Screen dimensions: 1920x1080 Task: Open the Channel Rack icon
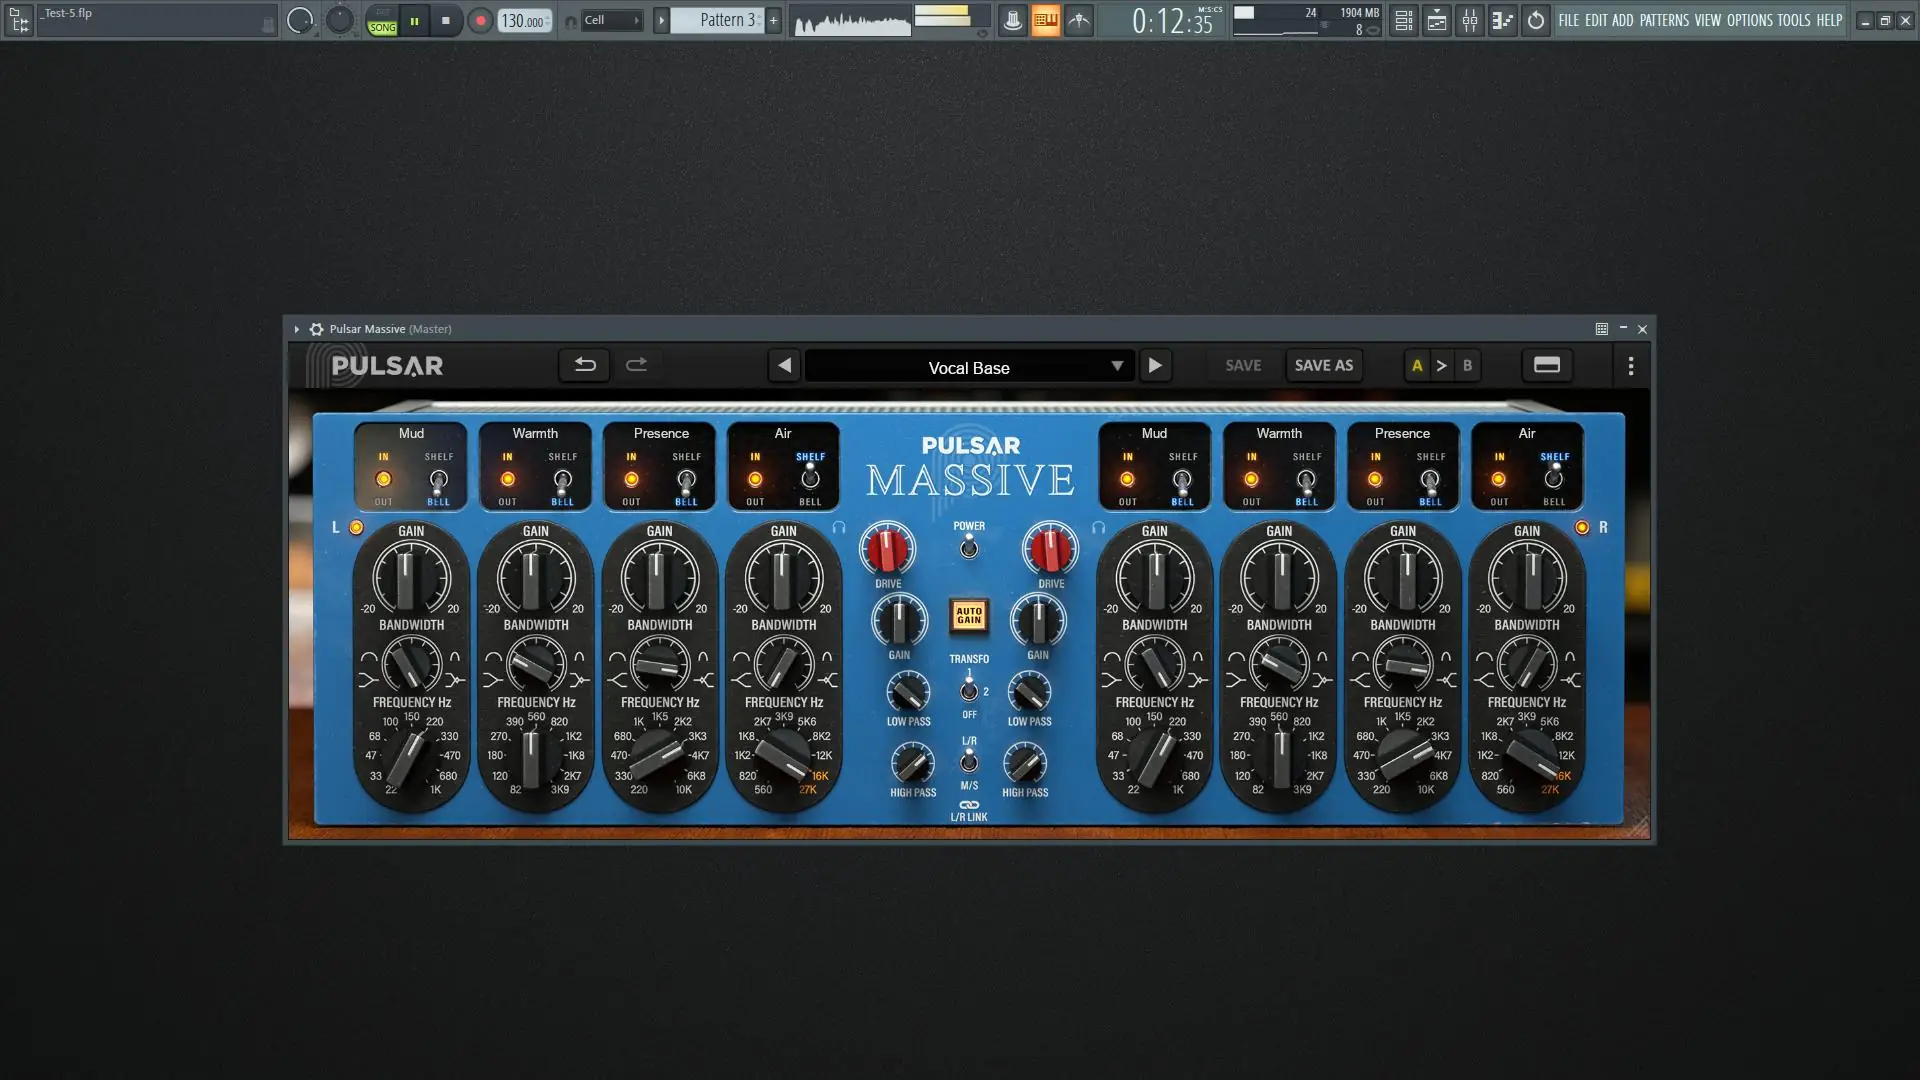click(x=1403, y=20)
